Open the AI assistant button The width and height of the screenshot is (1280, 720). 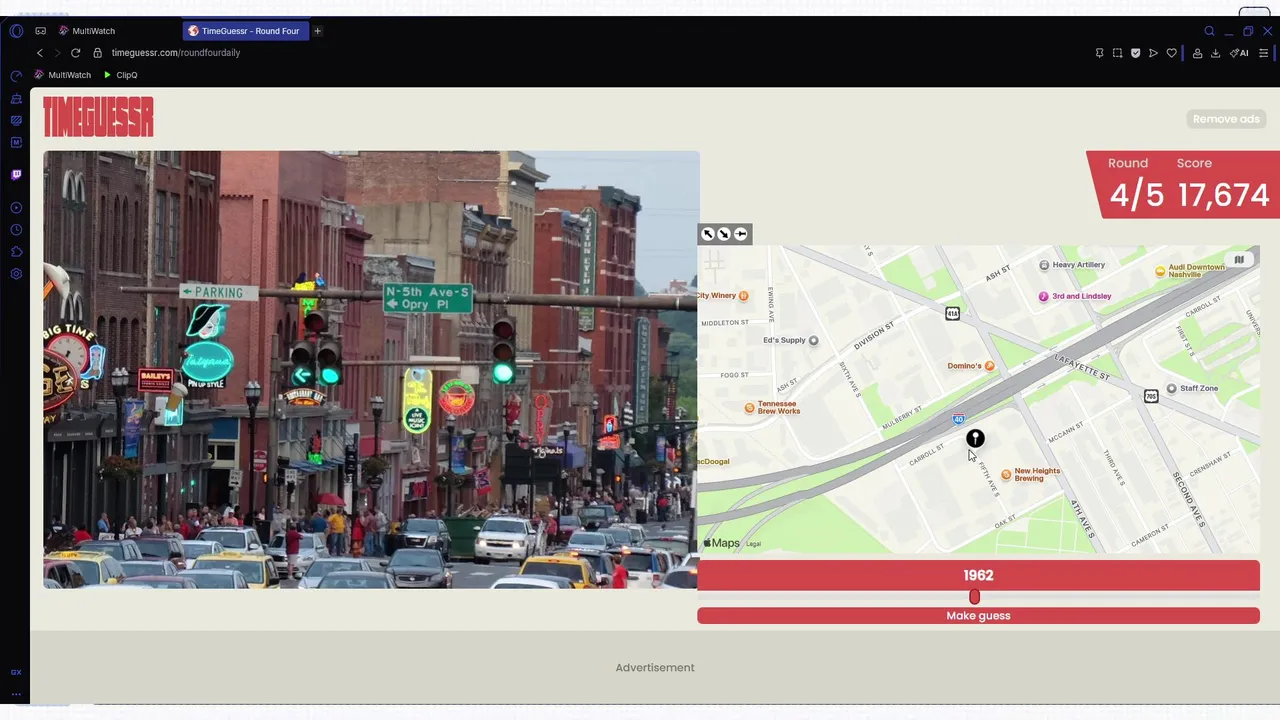pyautogui.click(x=1240, y=53)
